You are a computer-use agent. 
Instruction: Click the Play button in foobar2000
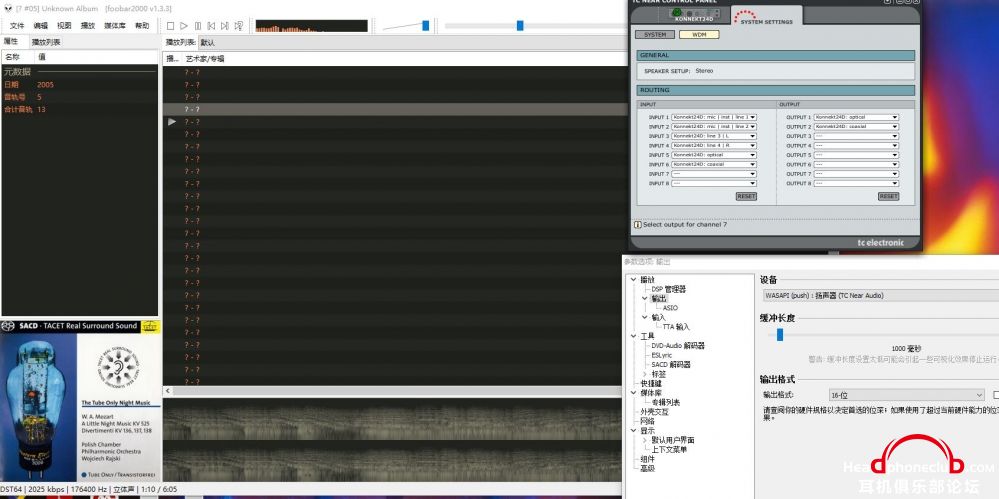click(x=184, y=26)
